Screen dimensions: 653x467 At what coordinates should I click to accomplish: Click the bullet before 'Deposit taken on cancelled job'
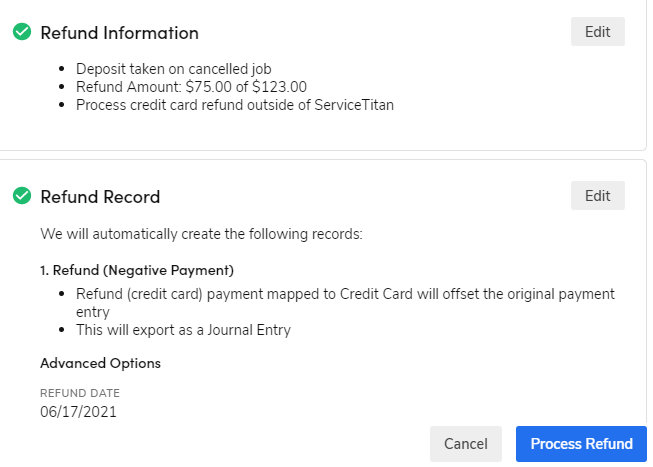point(63,69)
